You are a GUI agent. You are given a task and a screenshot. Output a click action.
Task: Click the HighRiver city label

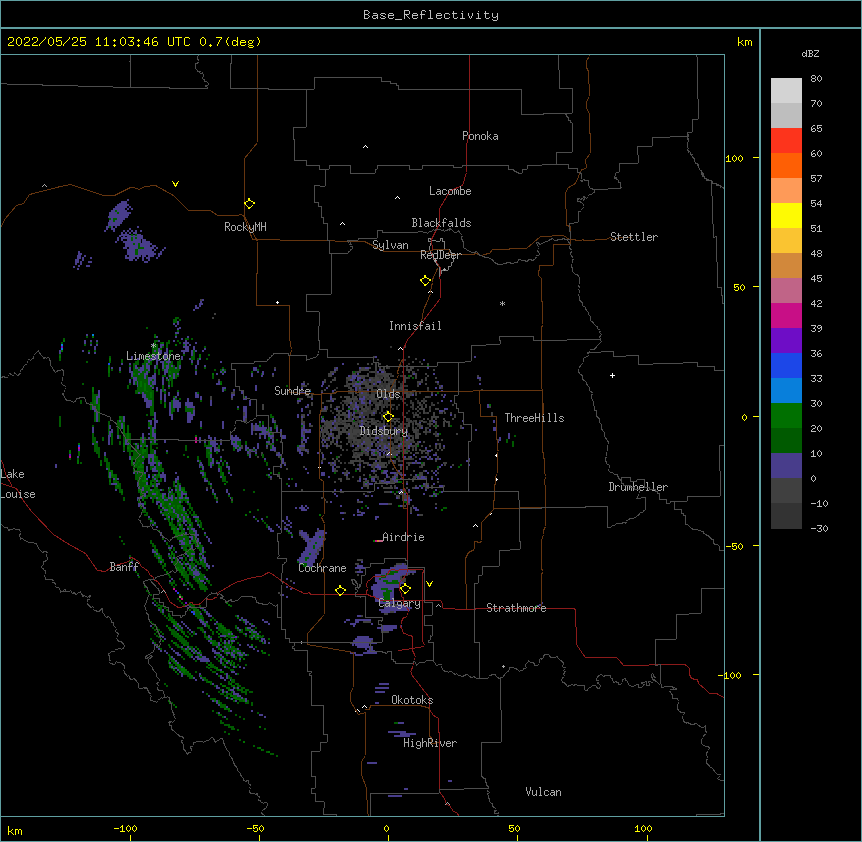point(430,743)
